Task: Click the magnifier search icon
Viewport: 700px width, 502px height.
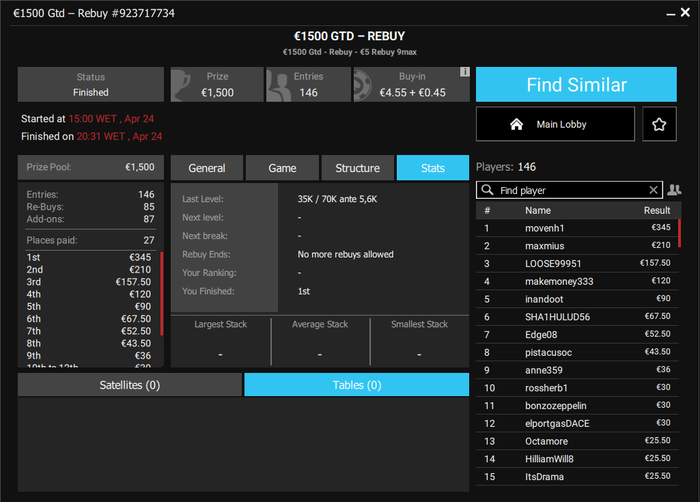Action: [487, 190]
